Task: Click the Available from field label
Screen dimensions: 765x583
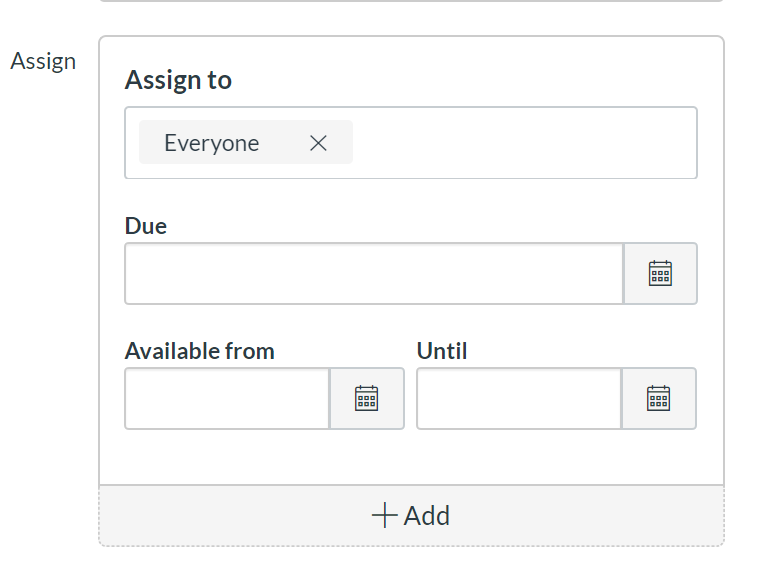Action: tap(199, 351)
